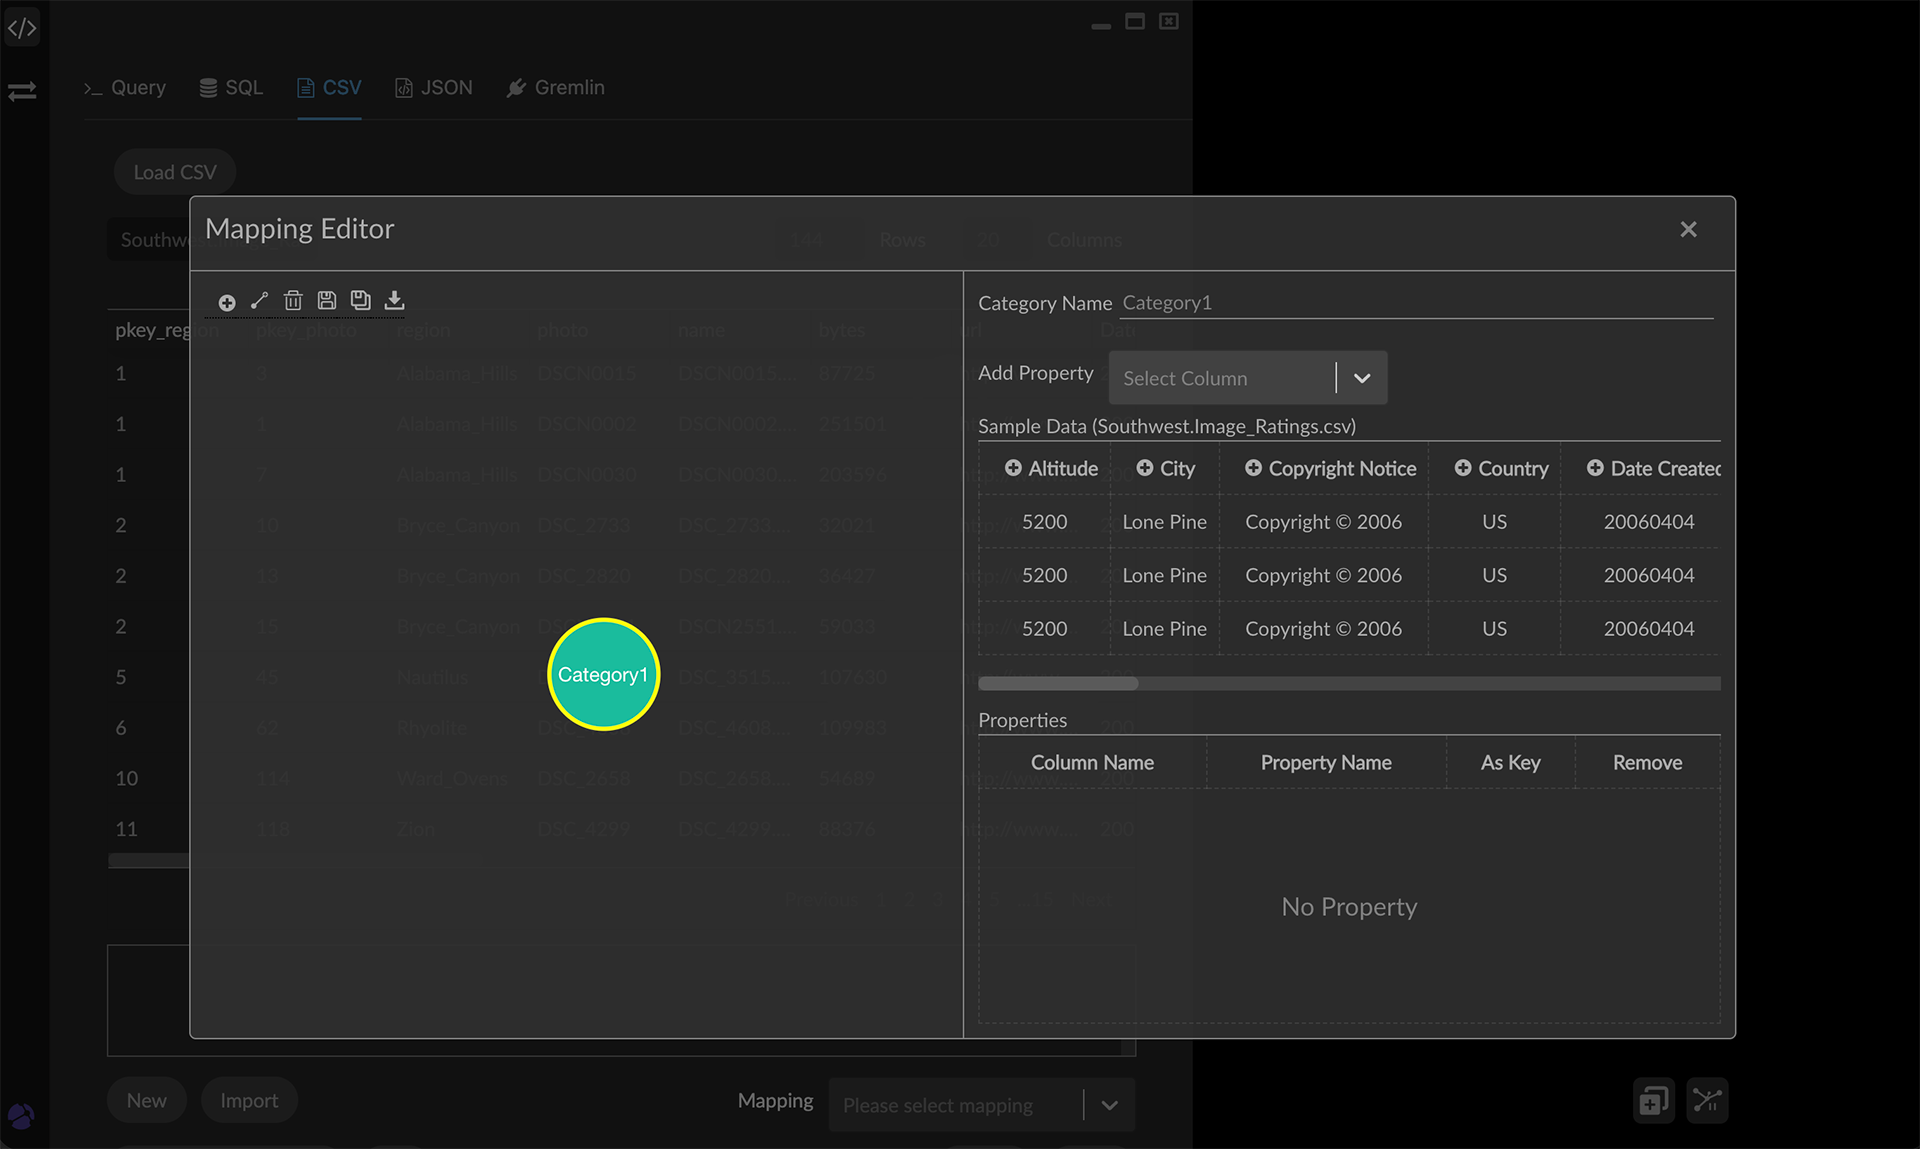Click the Import button
Viewport: 1920px width, 1149px height.
point(249,1100)
